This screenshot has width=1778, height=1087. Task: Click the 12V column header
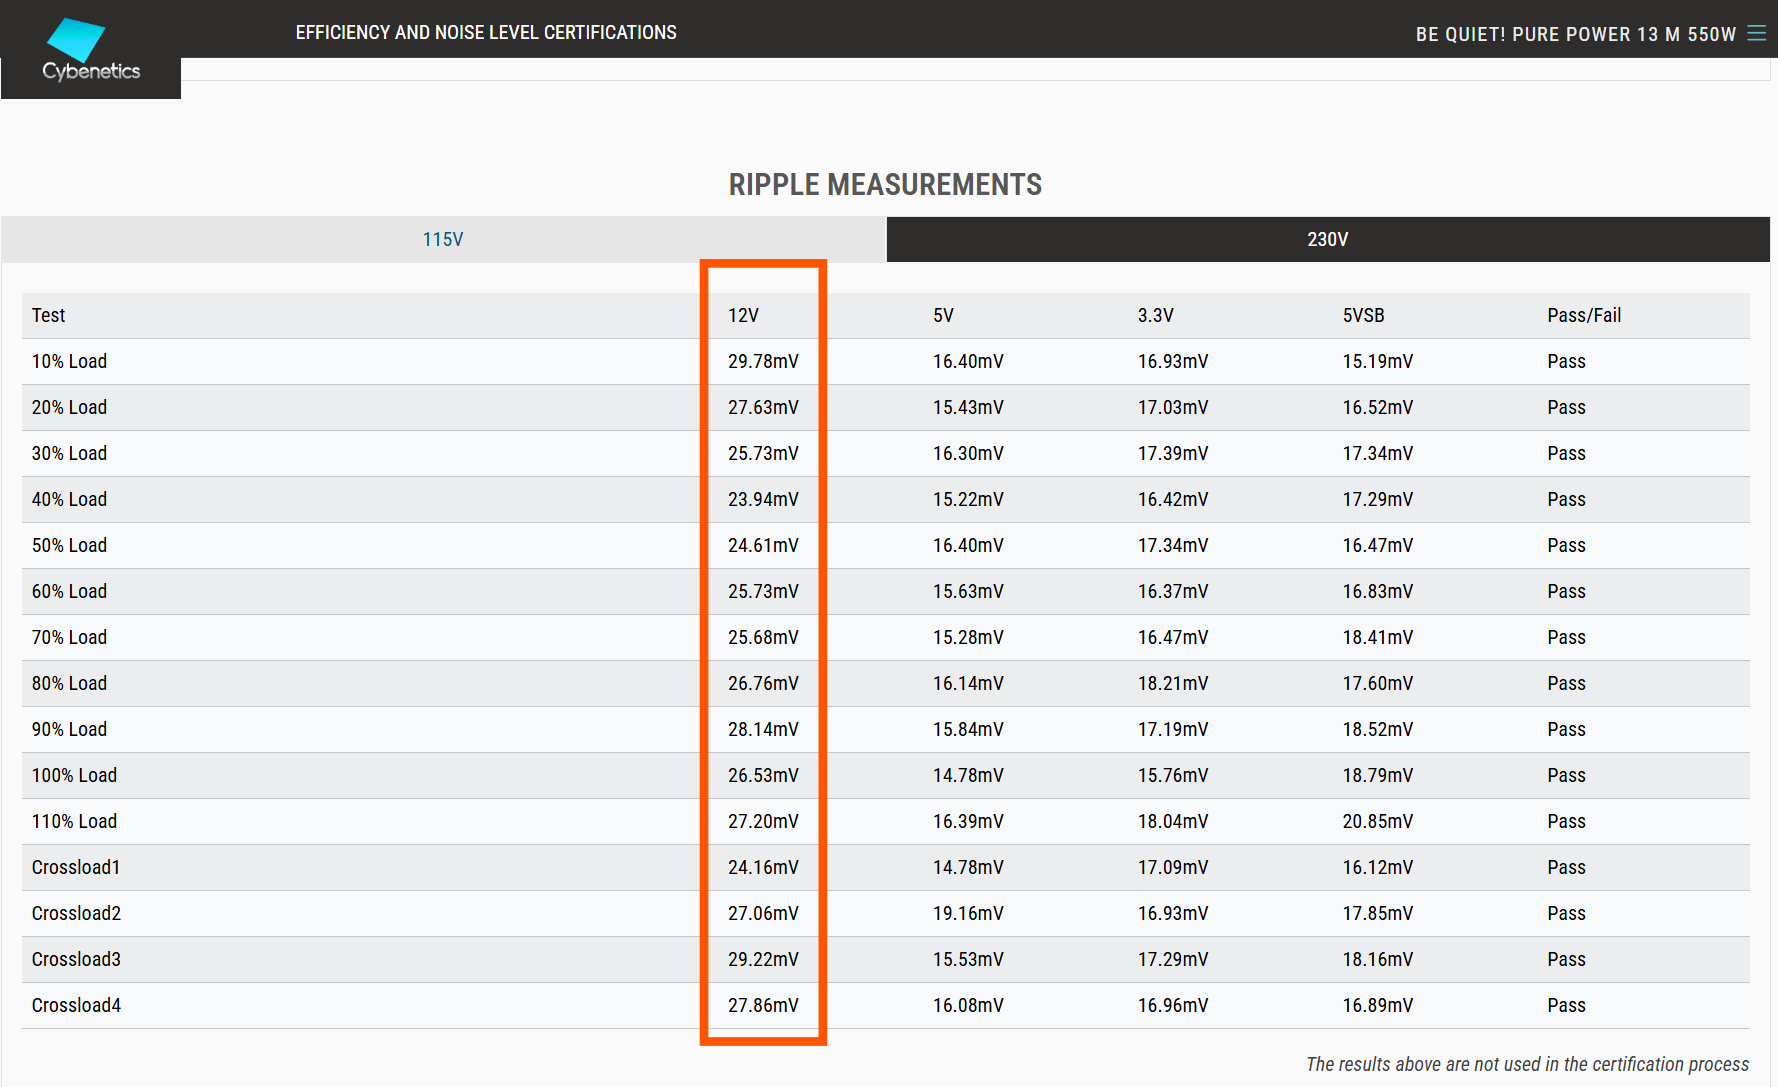click(x=743, y=315)
